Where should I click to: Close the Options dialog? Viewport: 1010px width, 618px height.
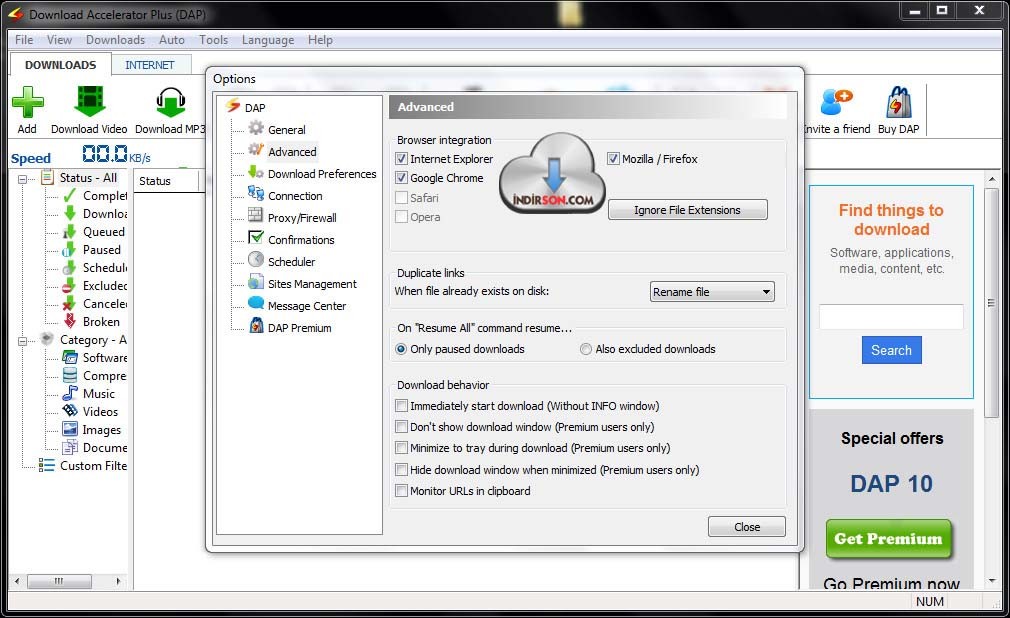pos(747,526)
